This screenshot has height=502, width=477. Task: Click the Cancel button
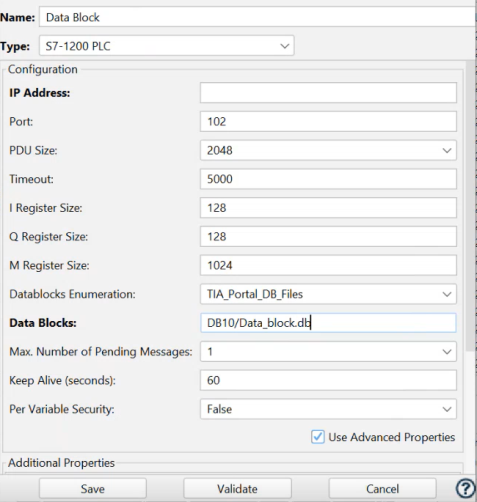pyautogui.click(x=382, y=489)
